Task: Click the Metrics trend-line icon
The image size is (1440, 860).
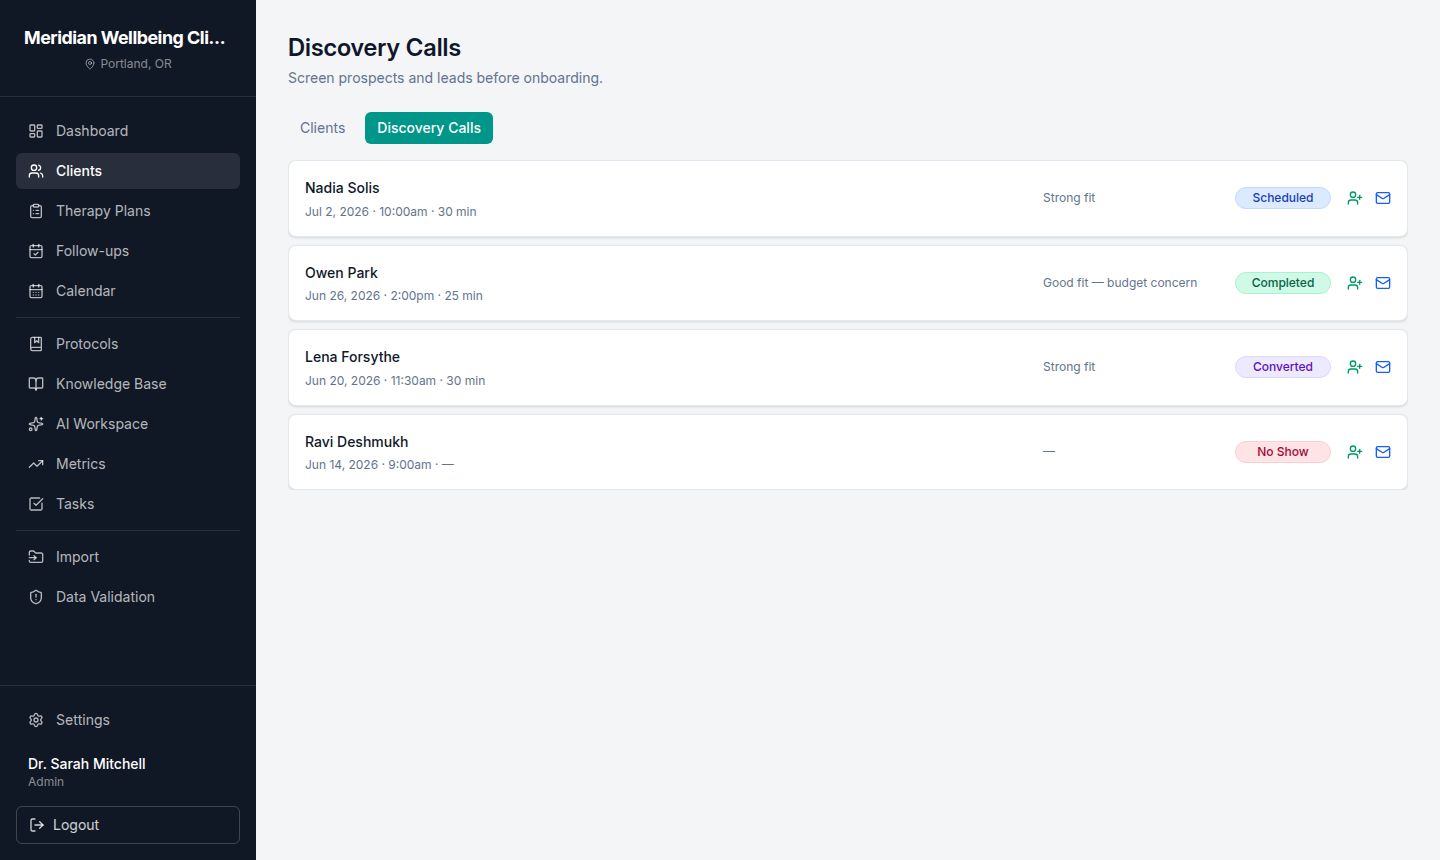Action: tap(36, 464)
